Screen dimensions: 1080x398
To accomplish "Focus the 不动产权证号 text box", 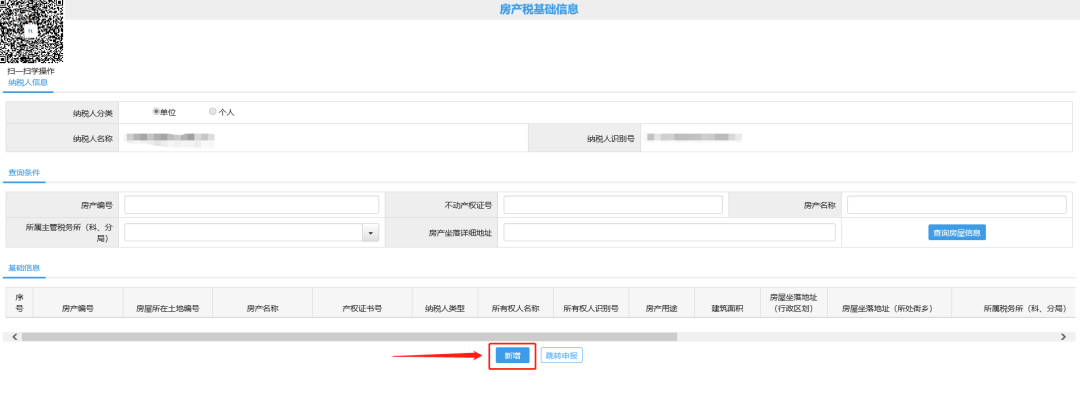I will coord(613,205).
